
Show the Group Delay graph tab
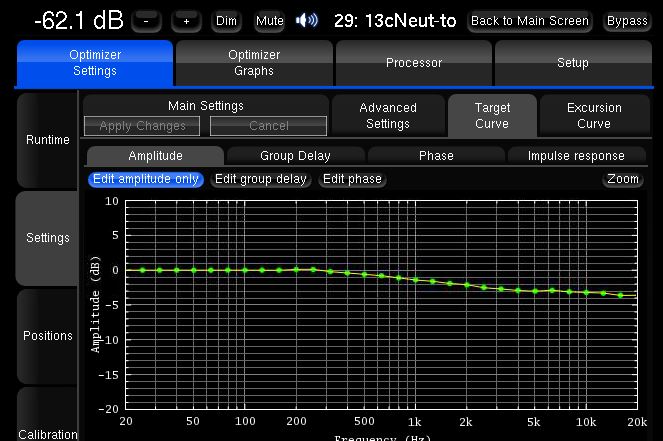point(295,156)
